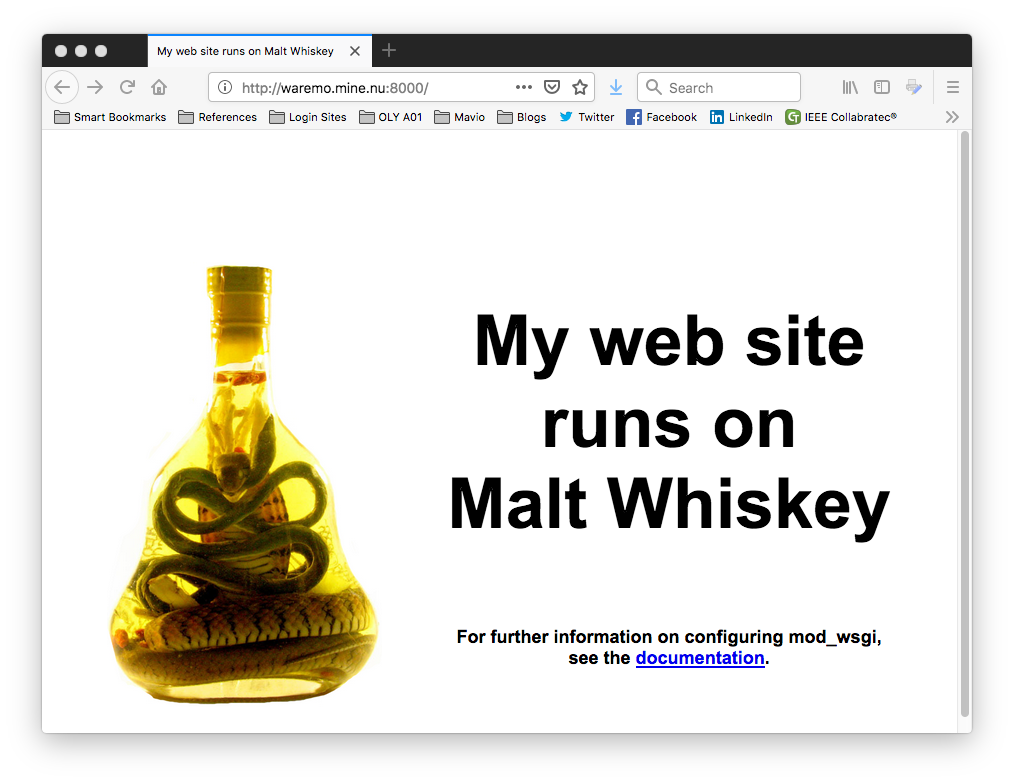This screenshot has width=1014, height=783.
Task: Show more bookmarks with the chevron
Action: (x=952, y=117)
